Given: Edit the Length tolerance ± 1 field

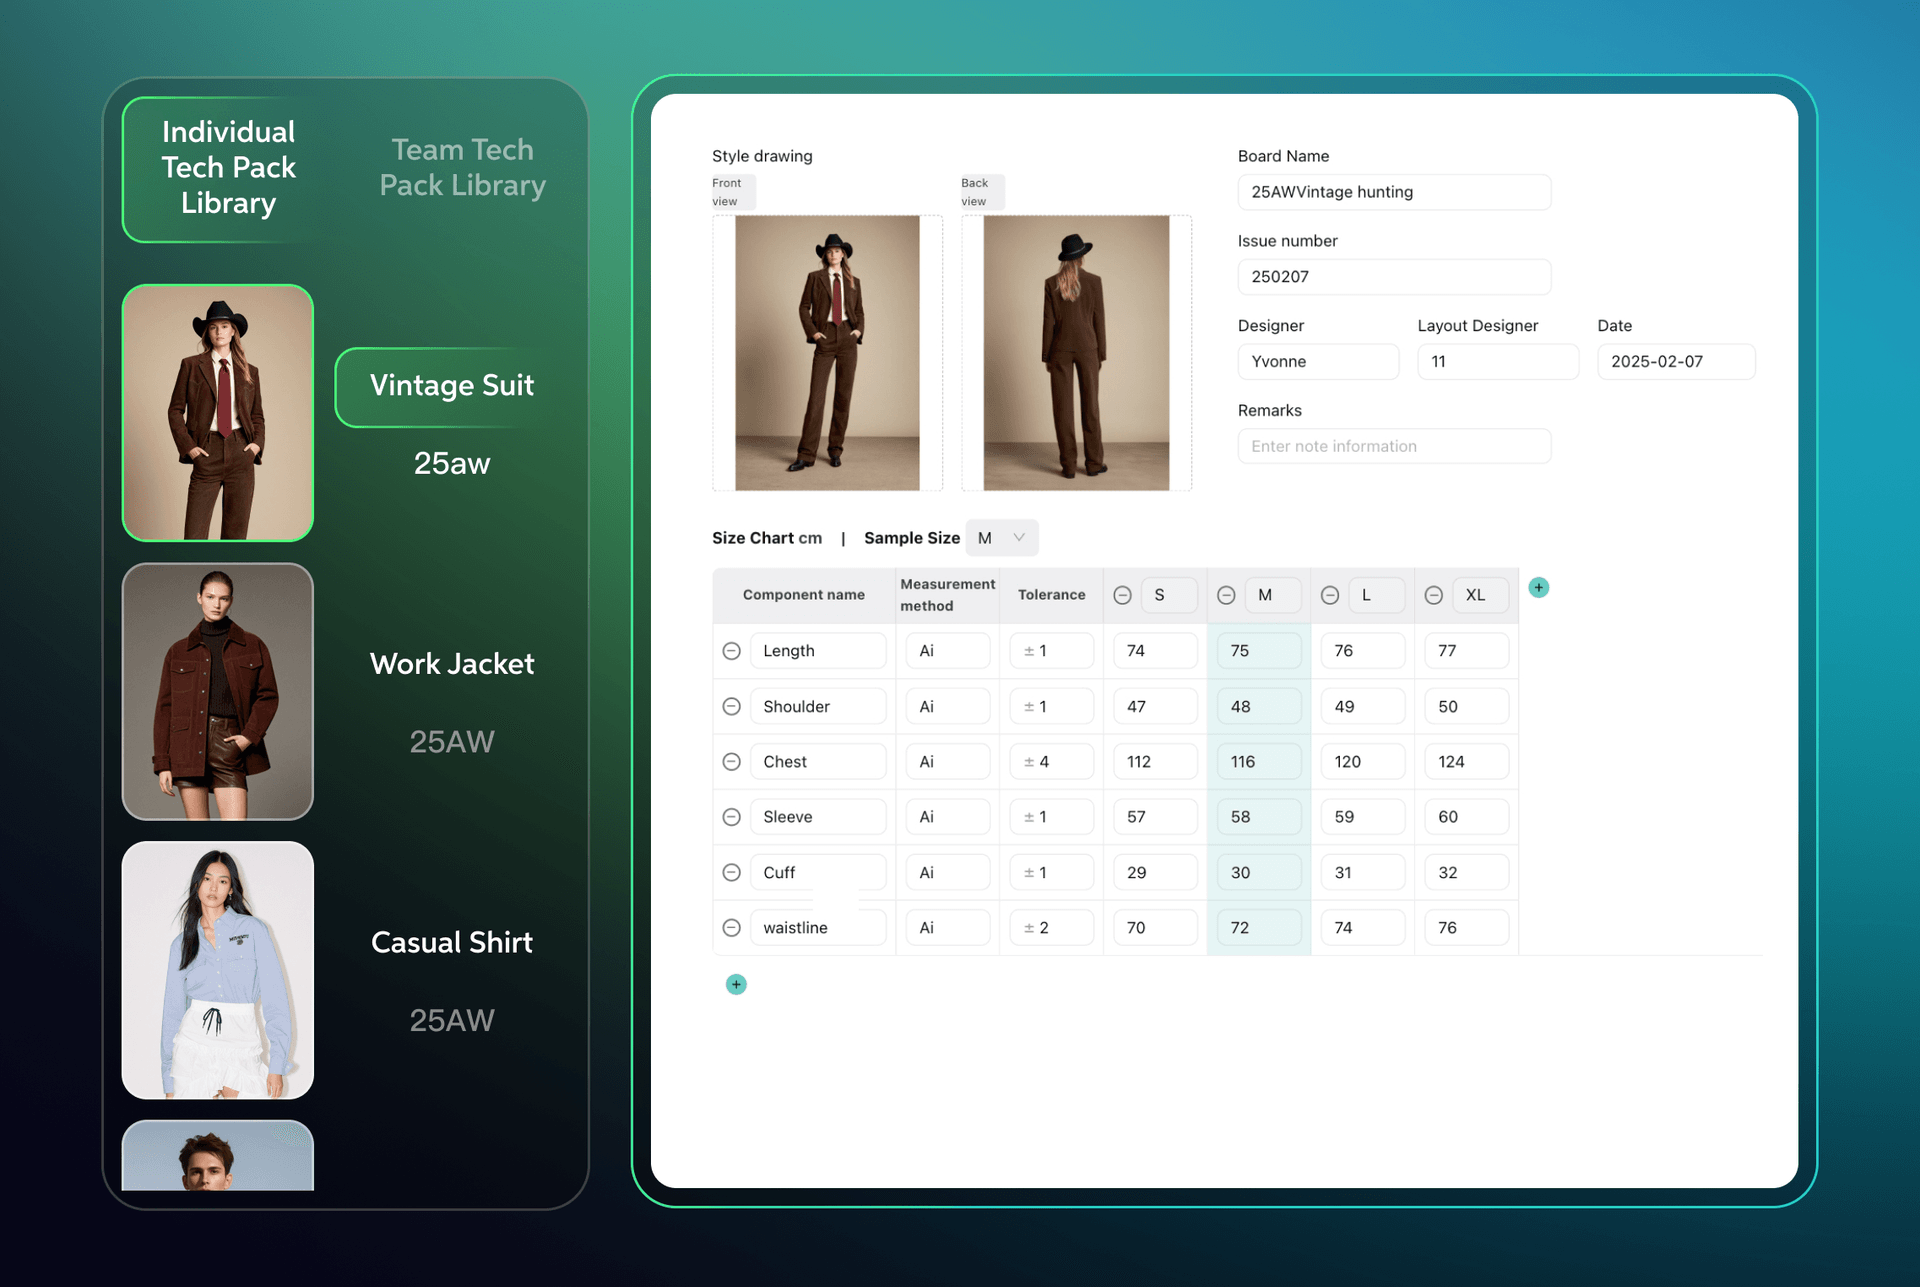Looking at the screenshot, I should (x=1051, y=651).
